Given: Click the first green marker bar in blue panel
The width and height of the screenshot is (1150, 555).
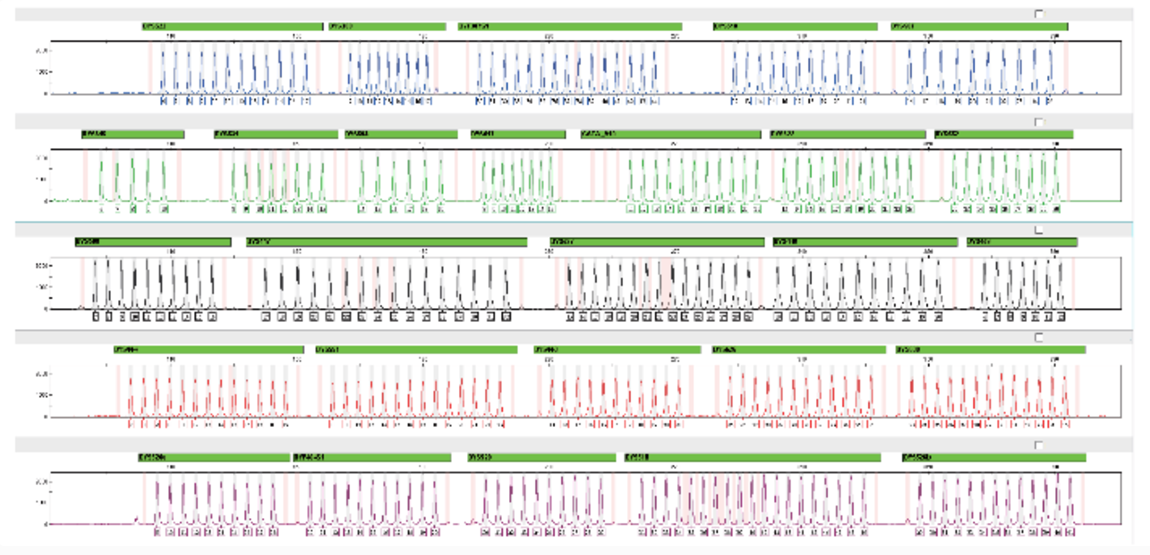Looking at the screenshot, I should pyautogui.click(x=232, y=26).
